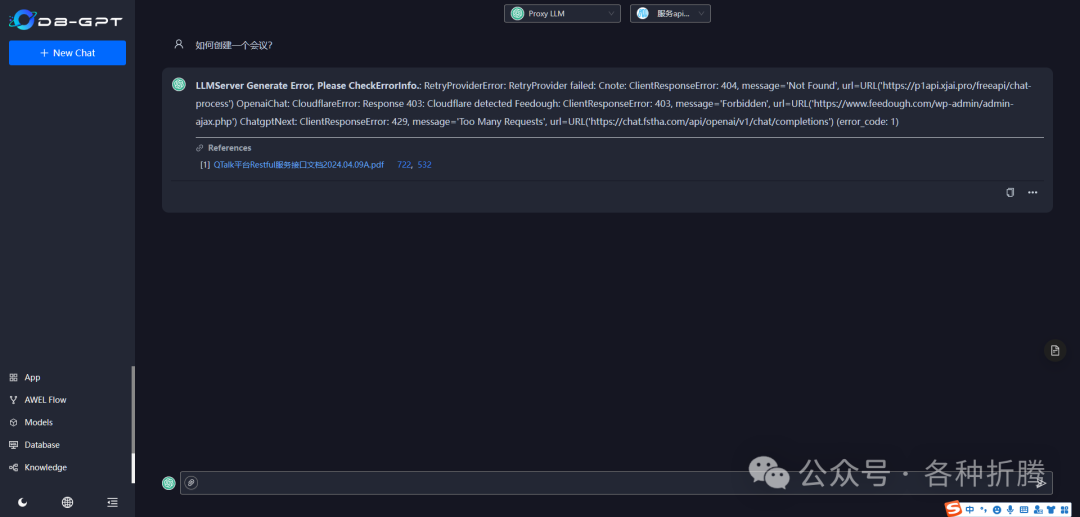Viewport: 1080px width, 517px height.
Task: Click the ChatGPT icon in Proxy LLM selector
Action: pos(517,14)
